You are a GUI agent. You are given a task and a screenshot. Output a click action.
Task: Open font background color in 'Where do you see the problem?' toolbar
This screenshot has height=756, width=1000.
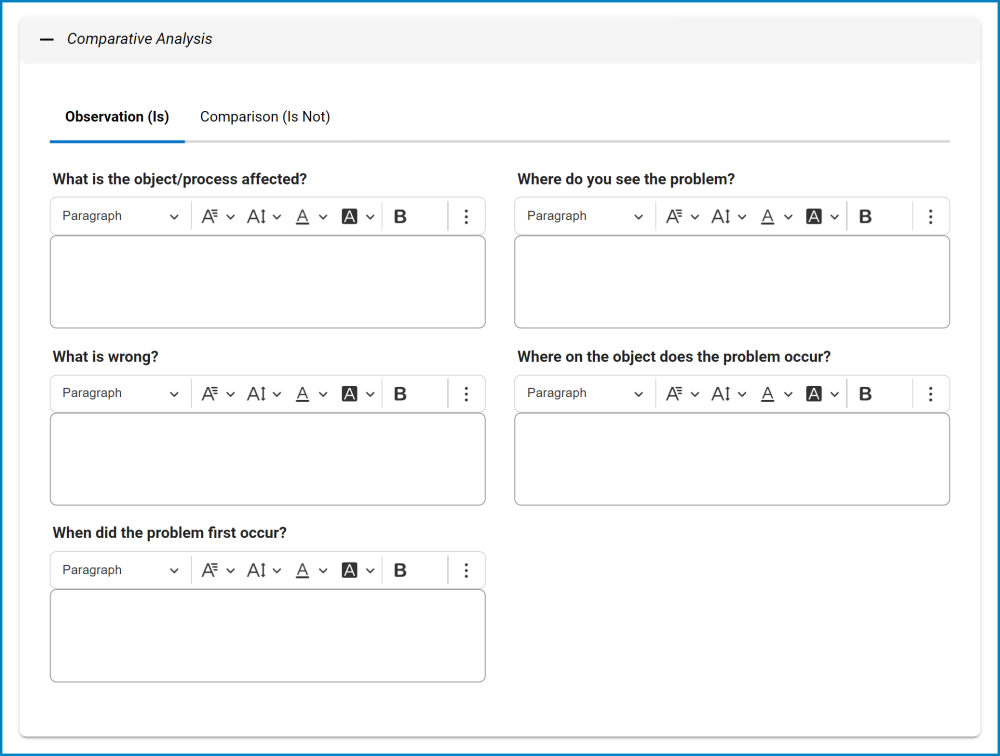click(822, 217)
